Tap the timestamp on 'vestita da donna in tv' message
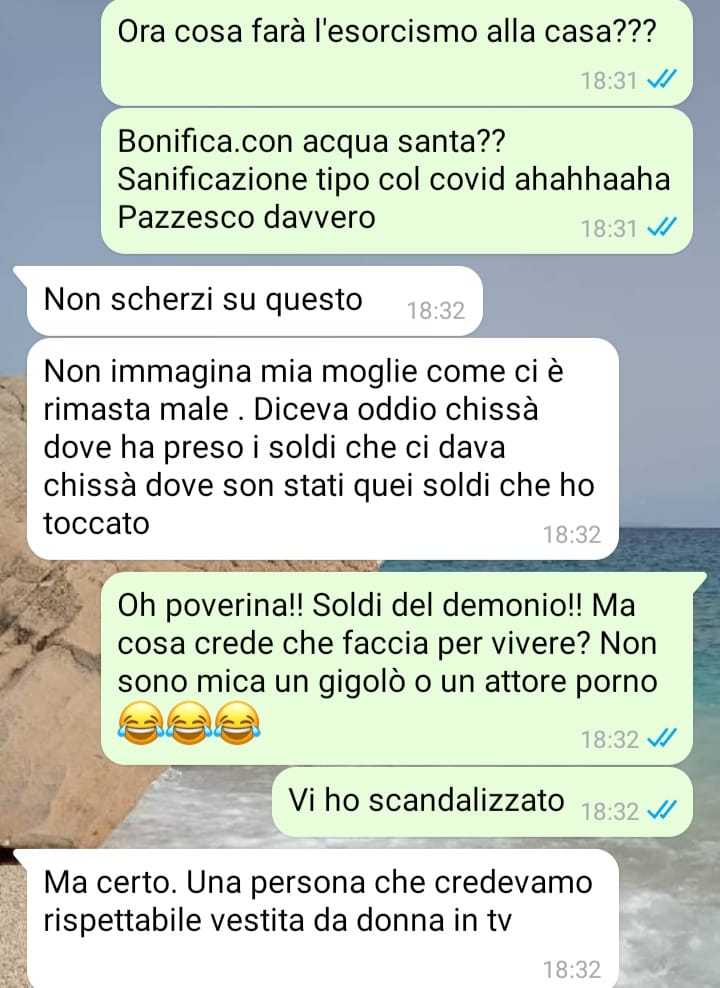 click(x=572, y=969)
